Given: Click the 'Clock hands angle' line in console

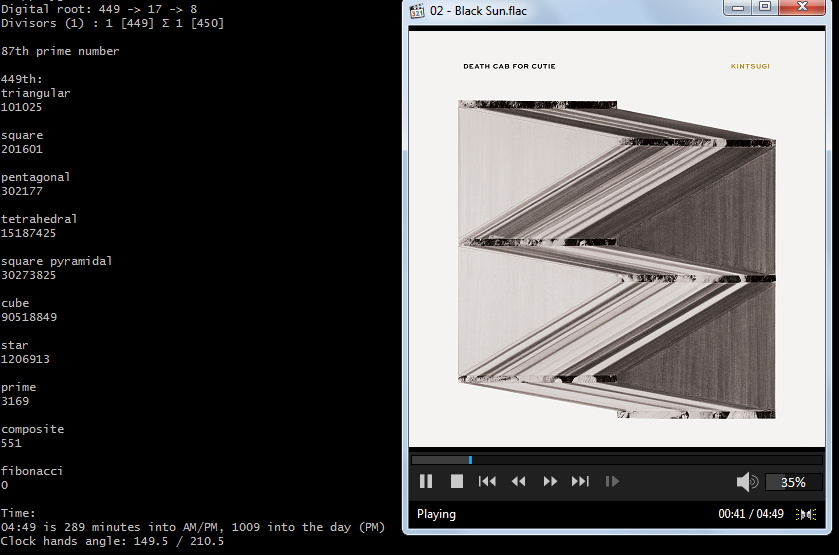Looking at the screenshot, I should click(x=112, y=541).
